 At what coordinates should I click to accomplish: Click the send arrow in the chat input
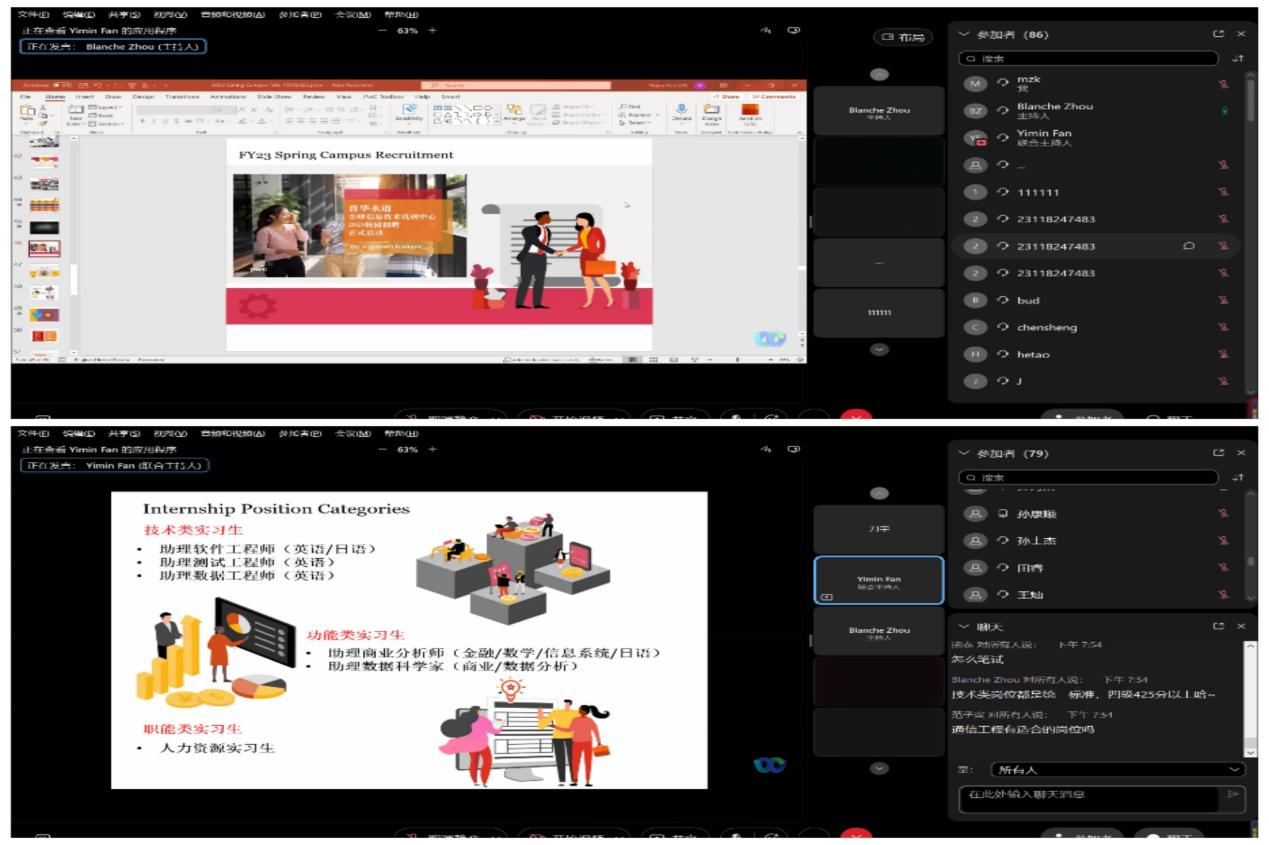1233,794
